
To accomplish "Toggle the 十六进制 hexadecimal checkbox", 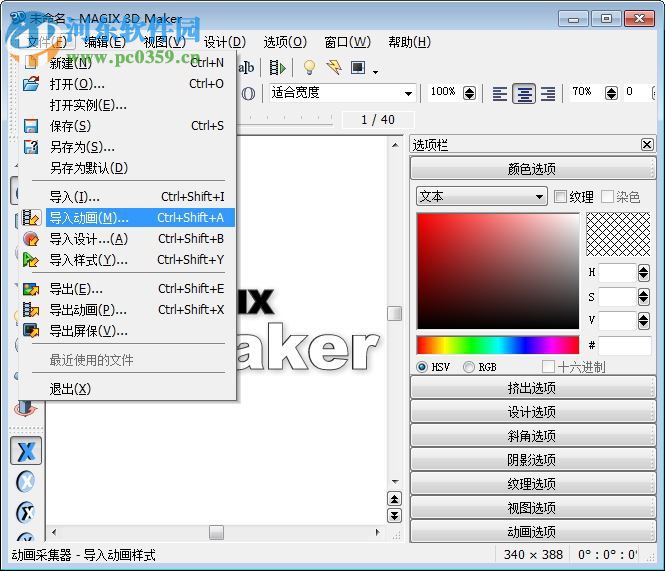I will click(548, 367).
